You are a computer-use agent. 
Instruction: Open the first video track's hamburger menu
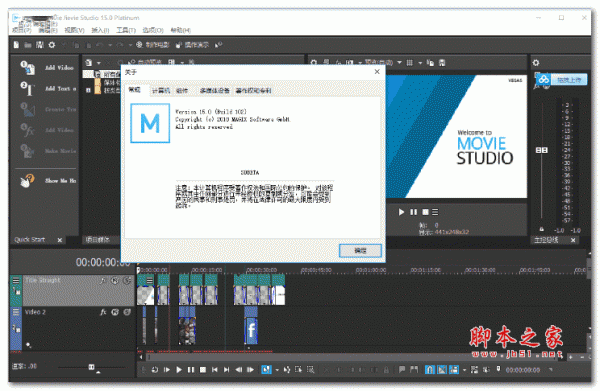pyautogui.click(x=16, y=281)
